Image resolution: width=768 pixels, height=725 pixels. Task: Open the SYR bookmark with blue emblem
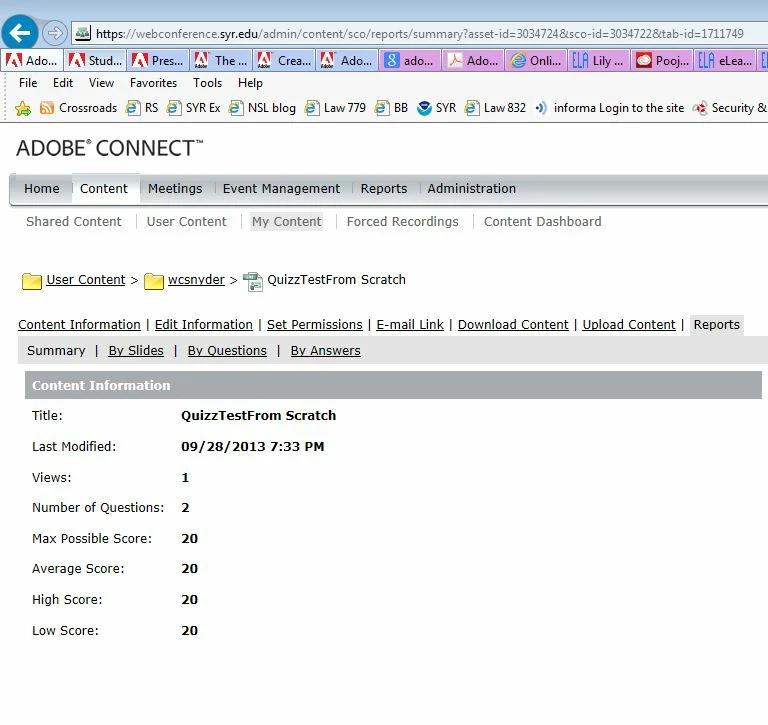click(436, 108)
